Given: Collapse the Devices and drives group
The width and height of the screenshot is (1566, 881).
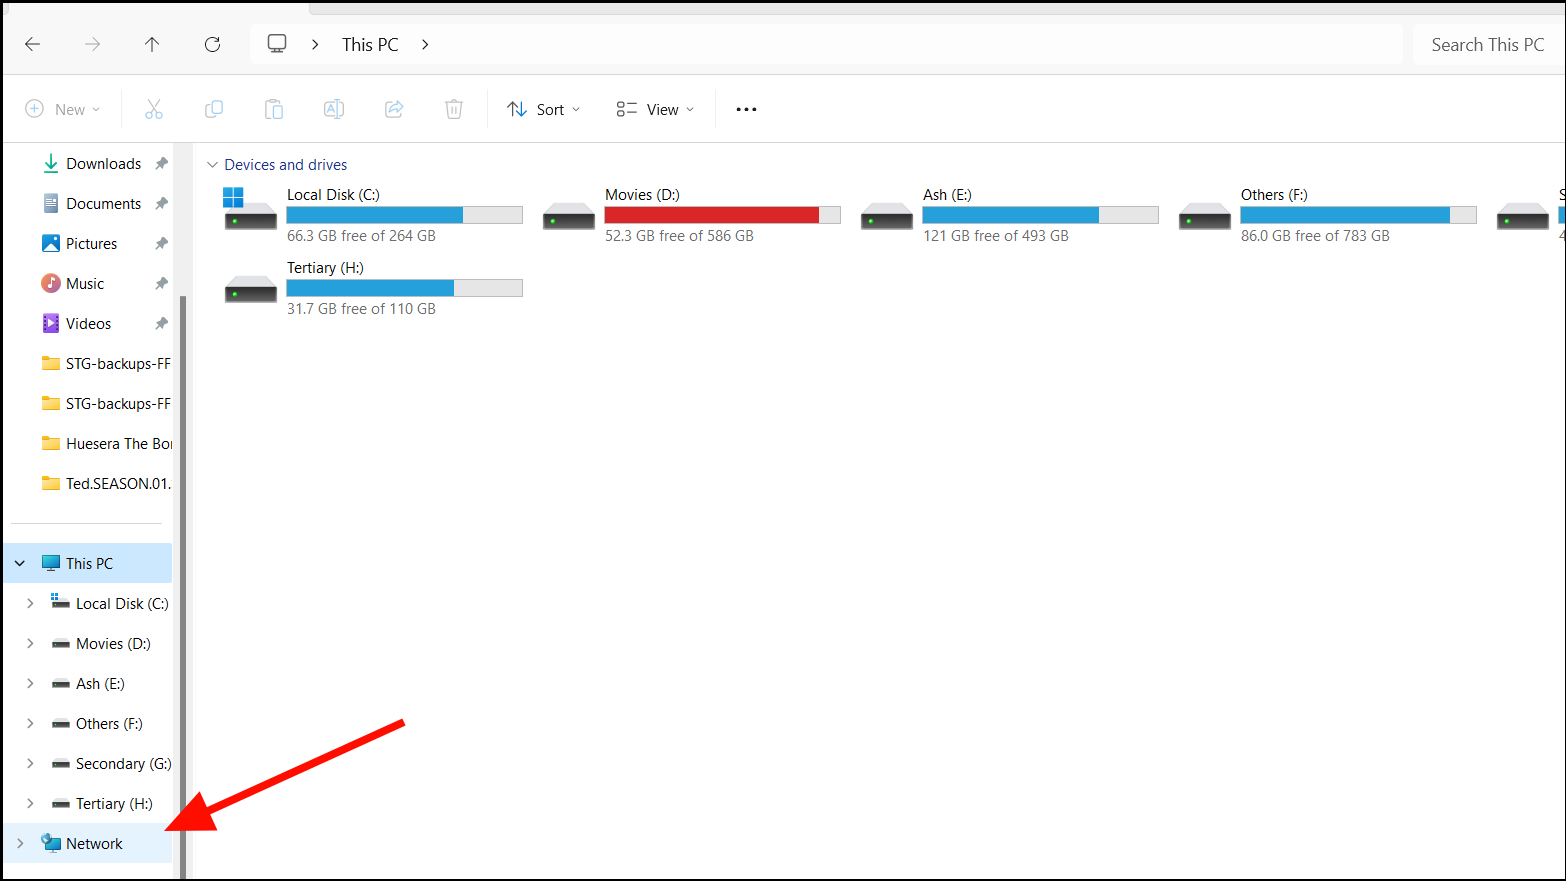Looking at the screenshot, I should click(212, 165).
